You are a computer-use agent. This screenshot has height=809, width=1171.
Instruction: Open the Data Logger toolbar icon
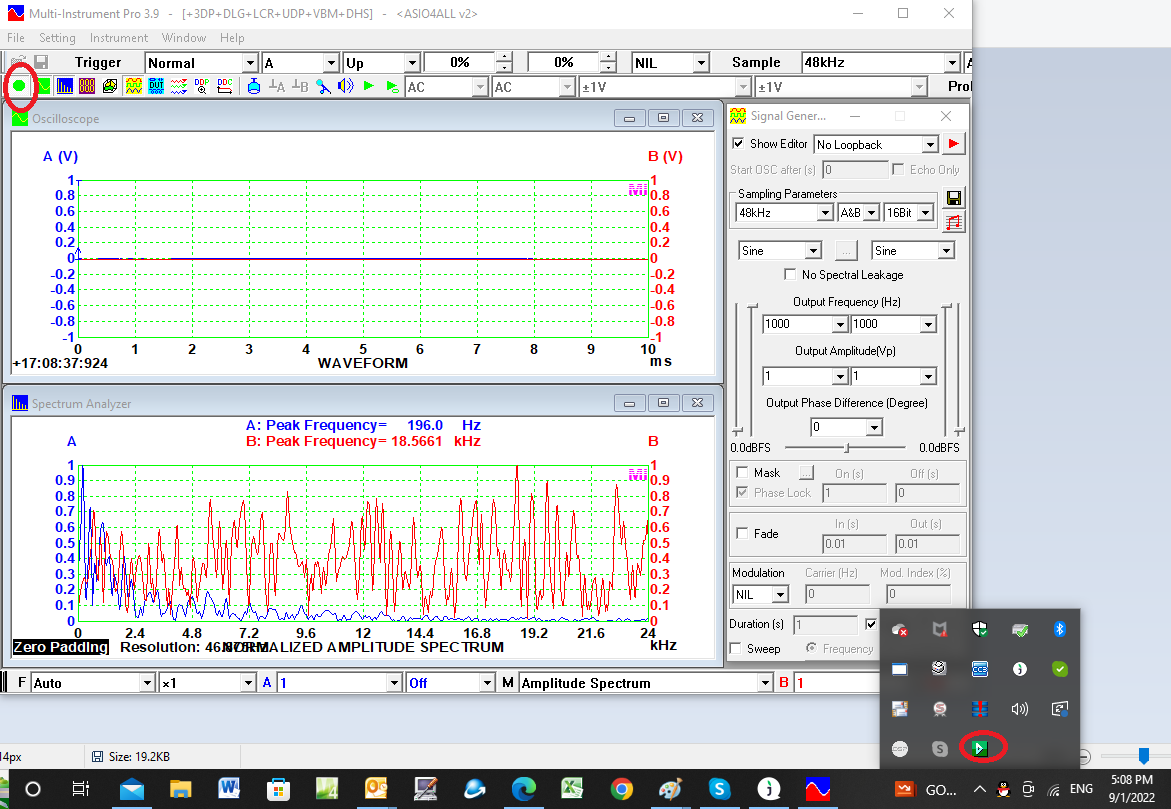click(x=178, y=86)
